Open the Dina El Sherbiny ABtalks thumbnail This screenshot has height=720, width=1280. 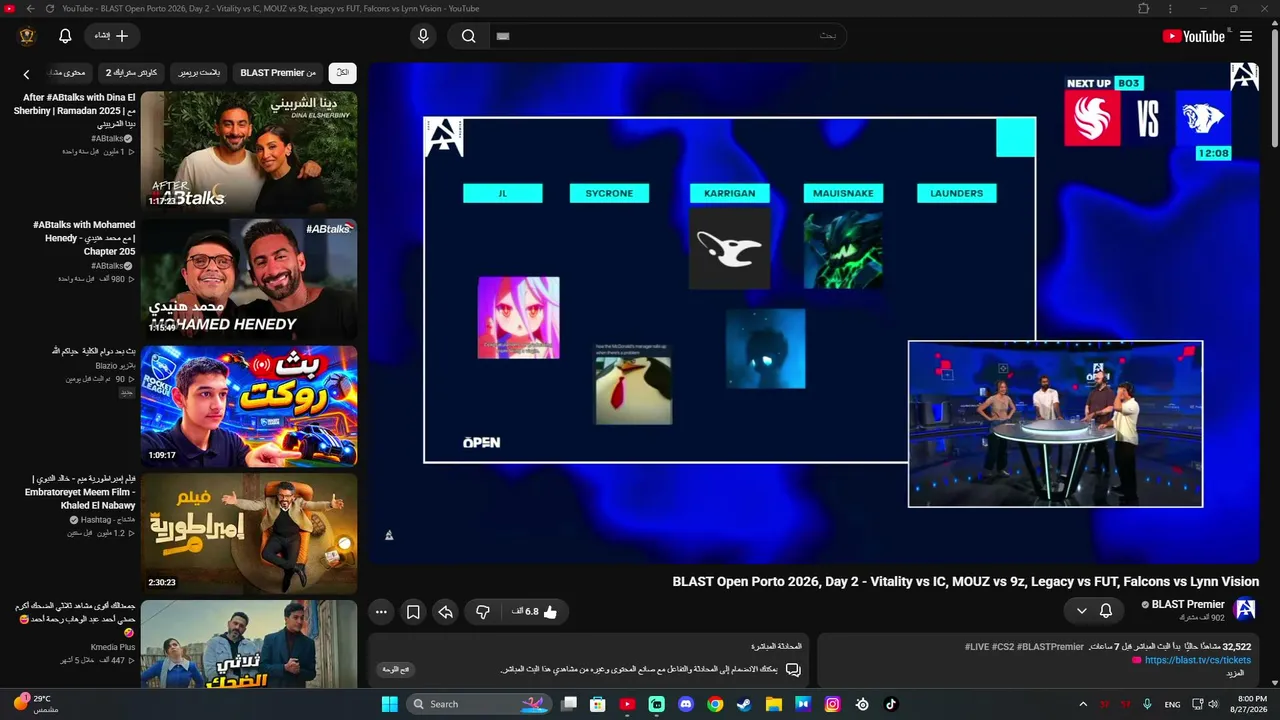tap(249, 151)
